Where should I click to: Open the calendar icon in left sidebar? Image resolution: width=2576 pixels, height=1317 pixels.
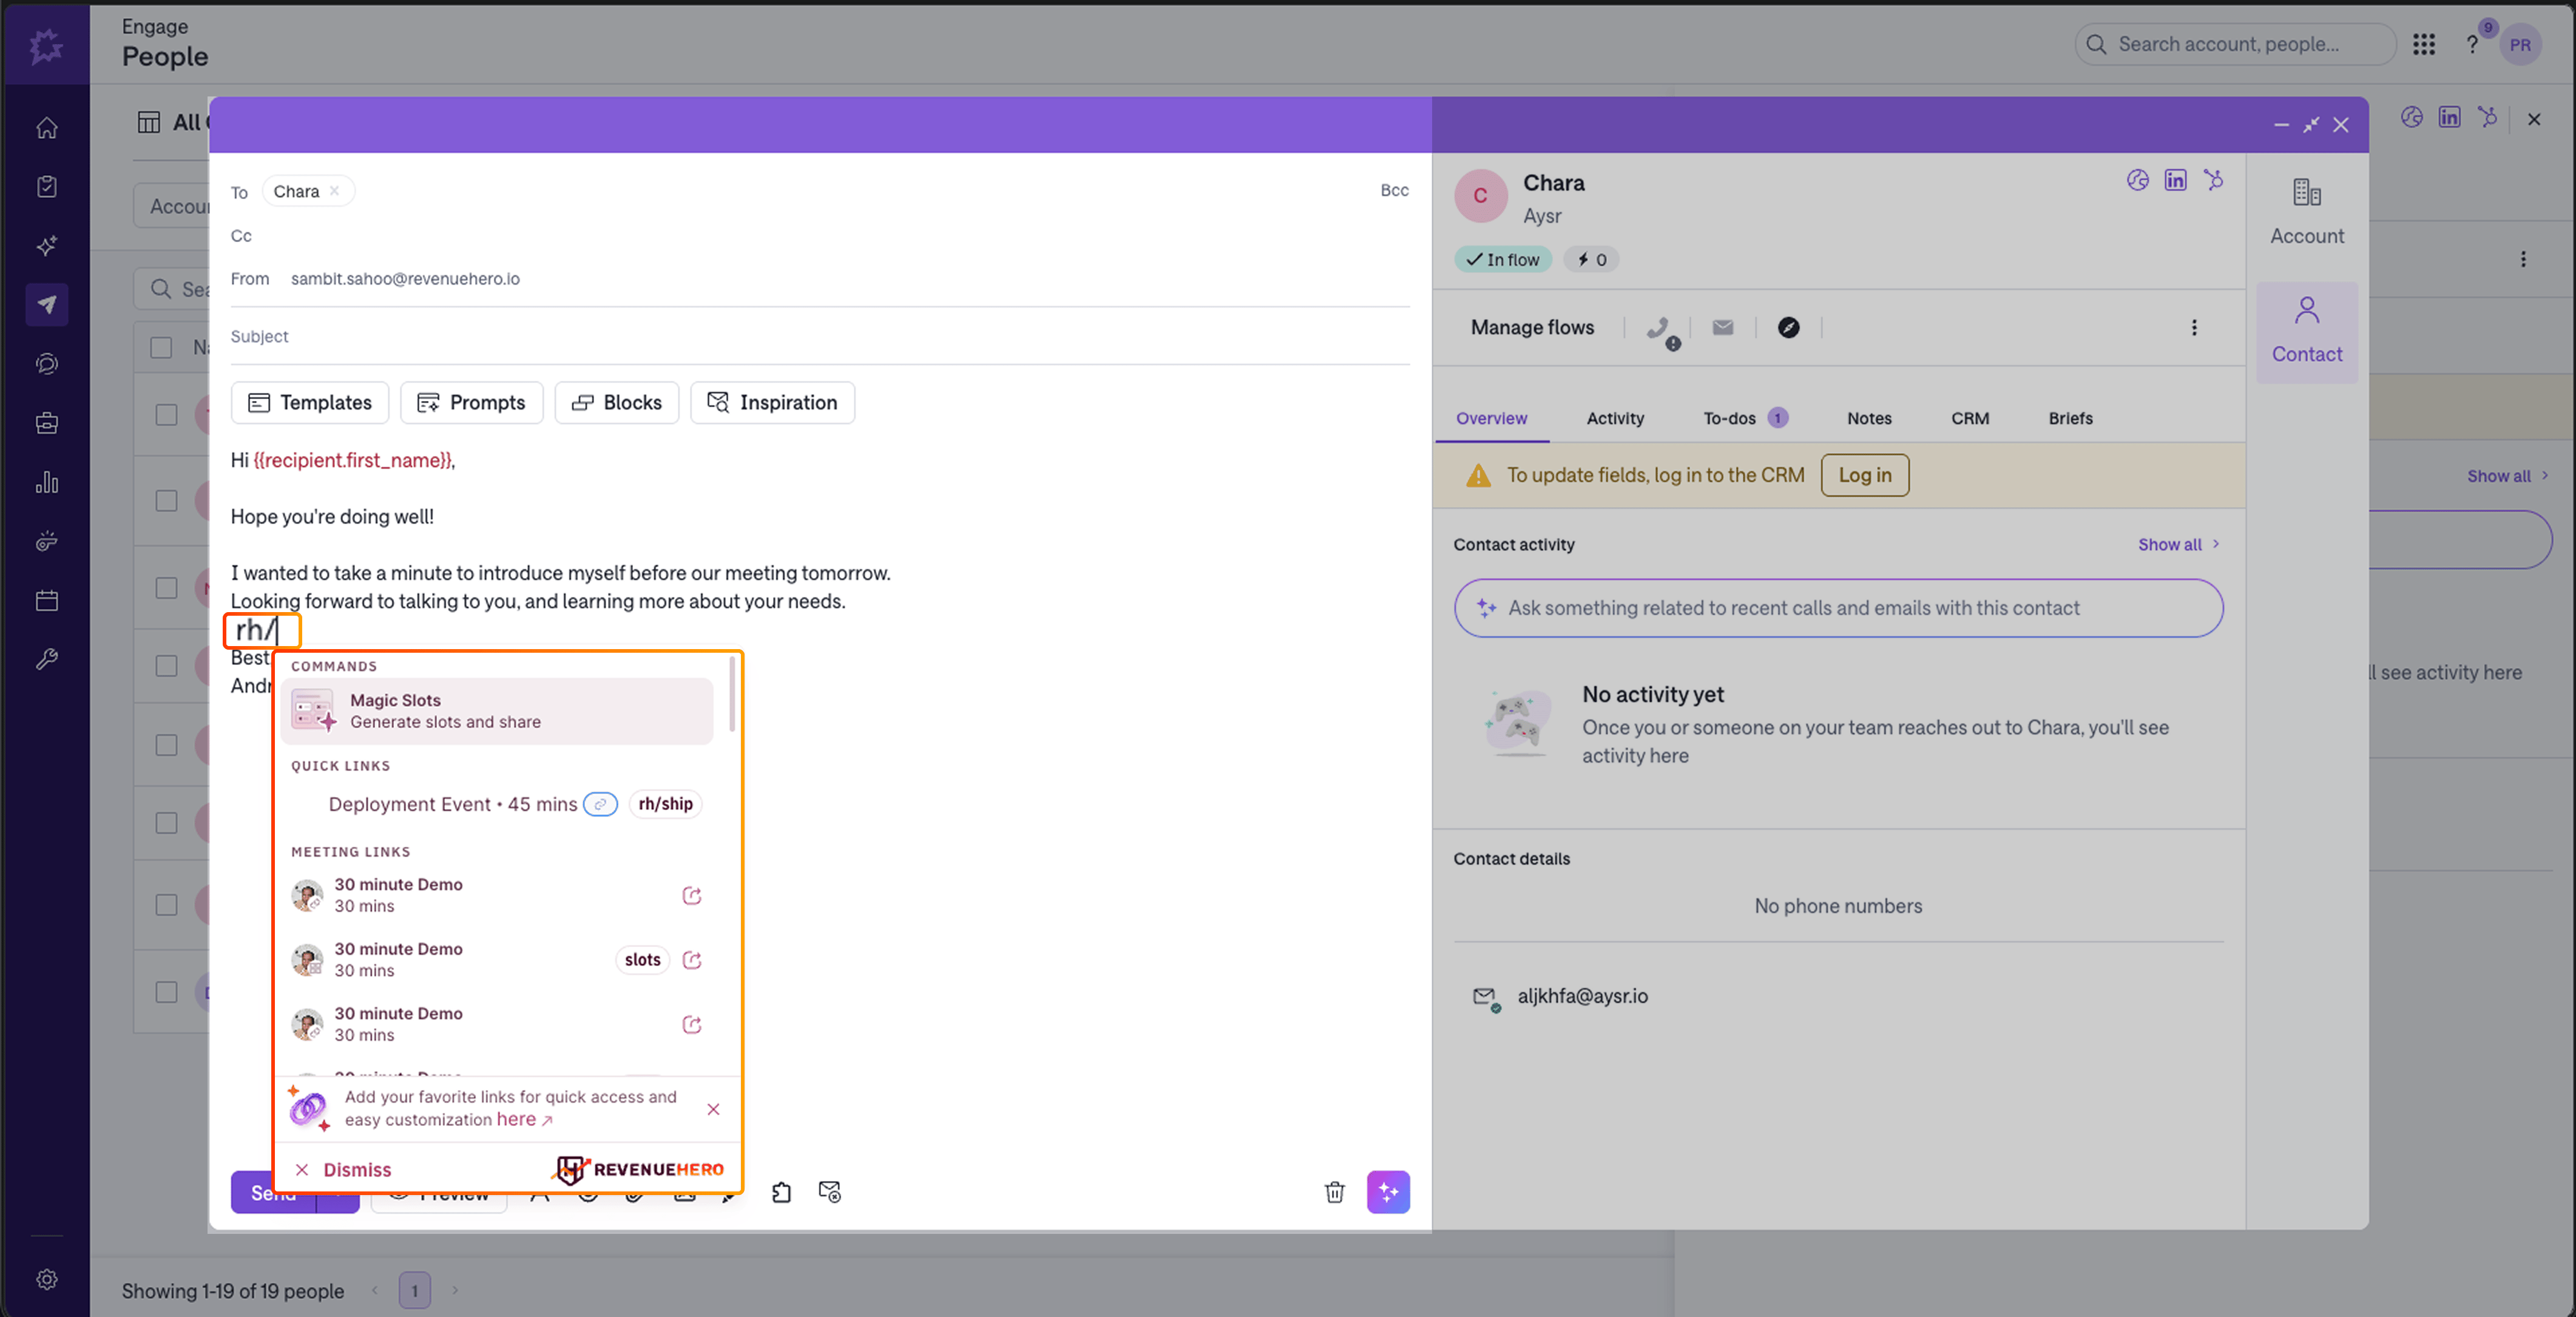click(x=47, y=601)
